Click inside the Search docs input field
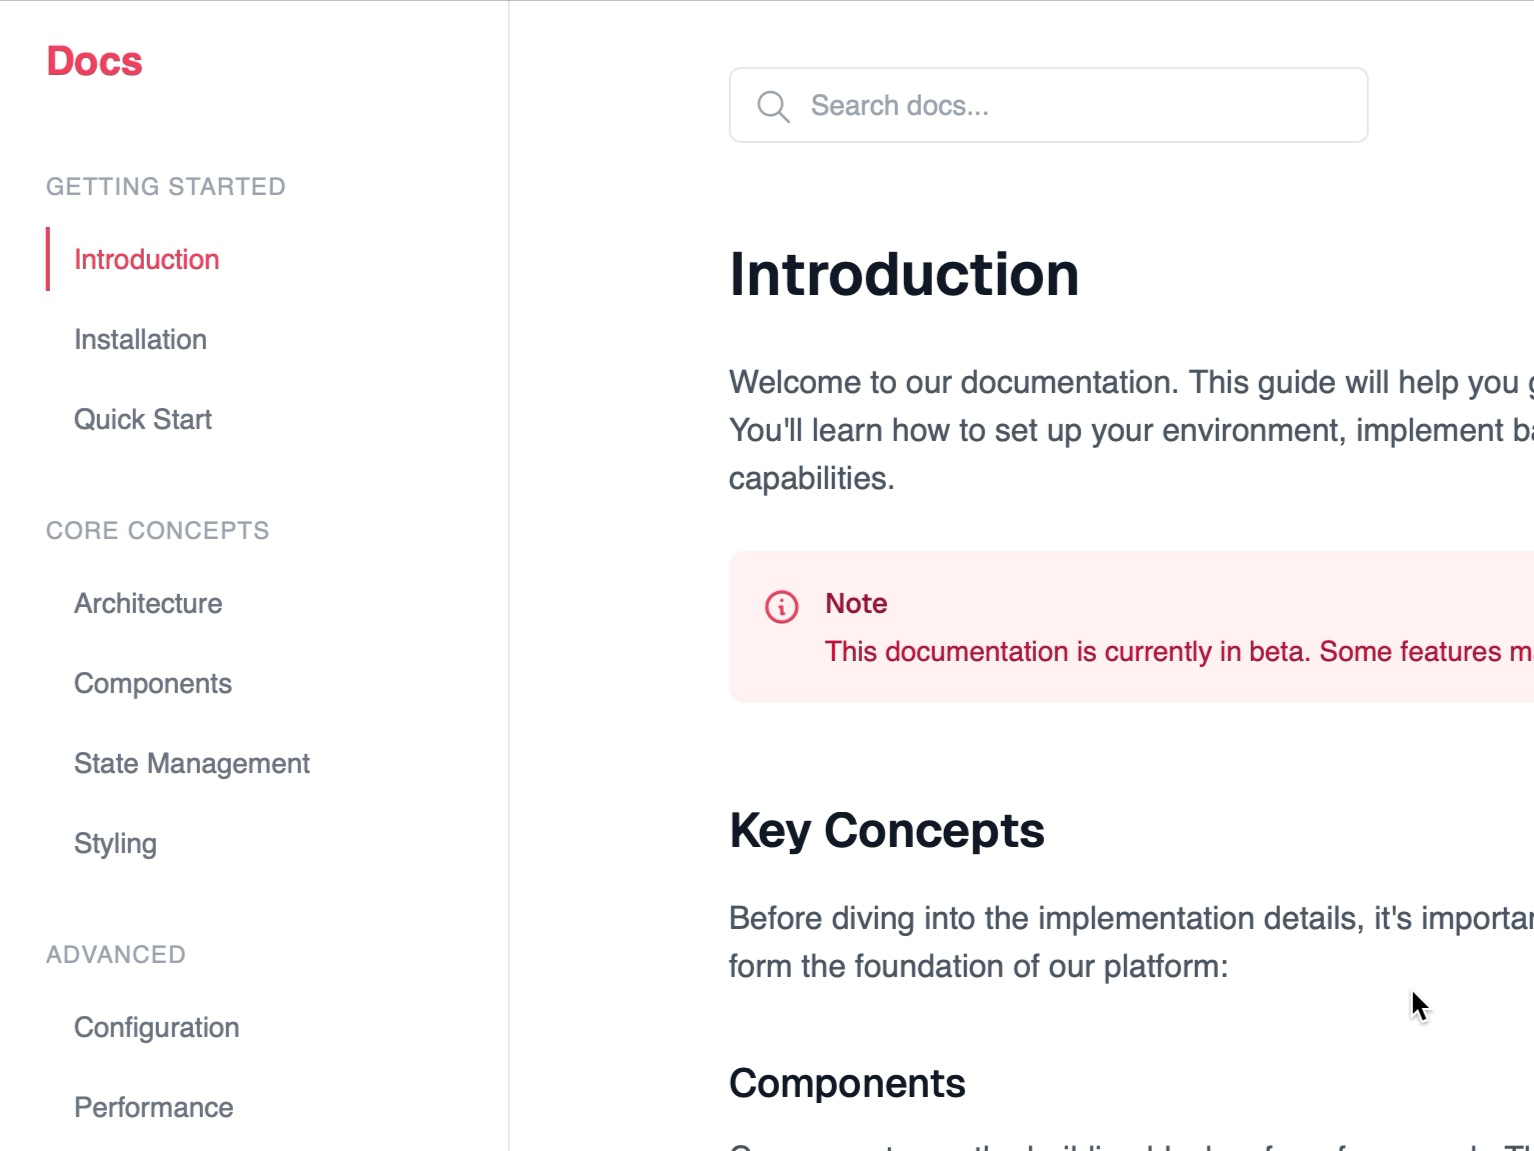1534x1151 pixels. [x=1000, y=105]
